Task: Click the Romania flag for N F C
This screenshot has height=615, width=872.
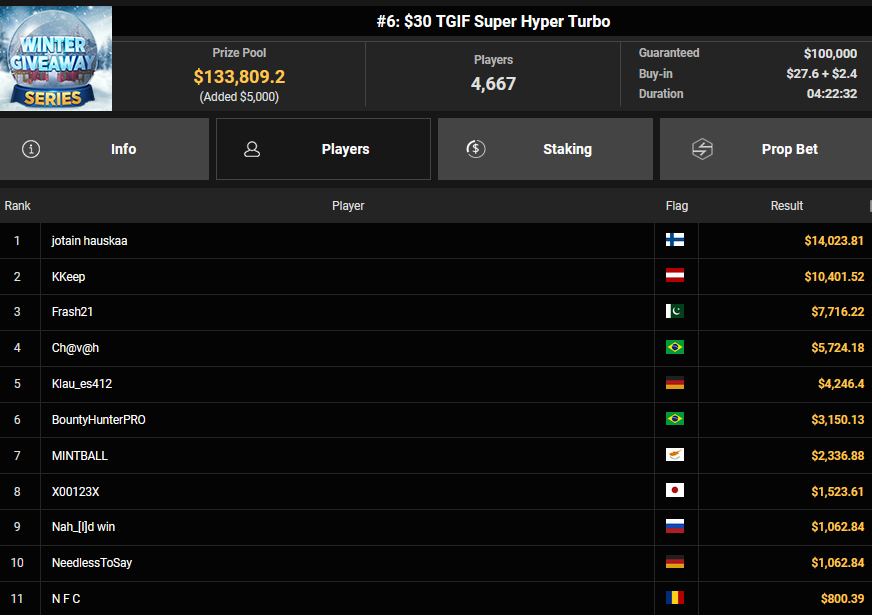Action: point(675,598)
